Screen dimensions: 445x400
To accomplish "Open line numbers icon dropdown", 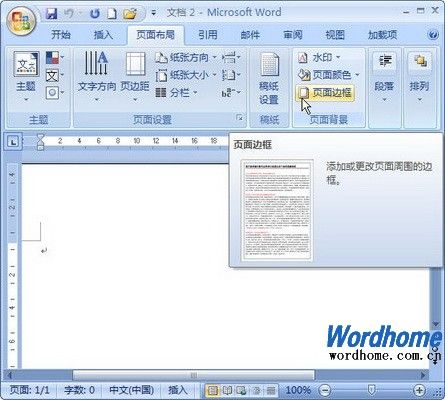I will pos(231,75).
